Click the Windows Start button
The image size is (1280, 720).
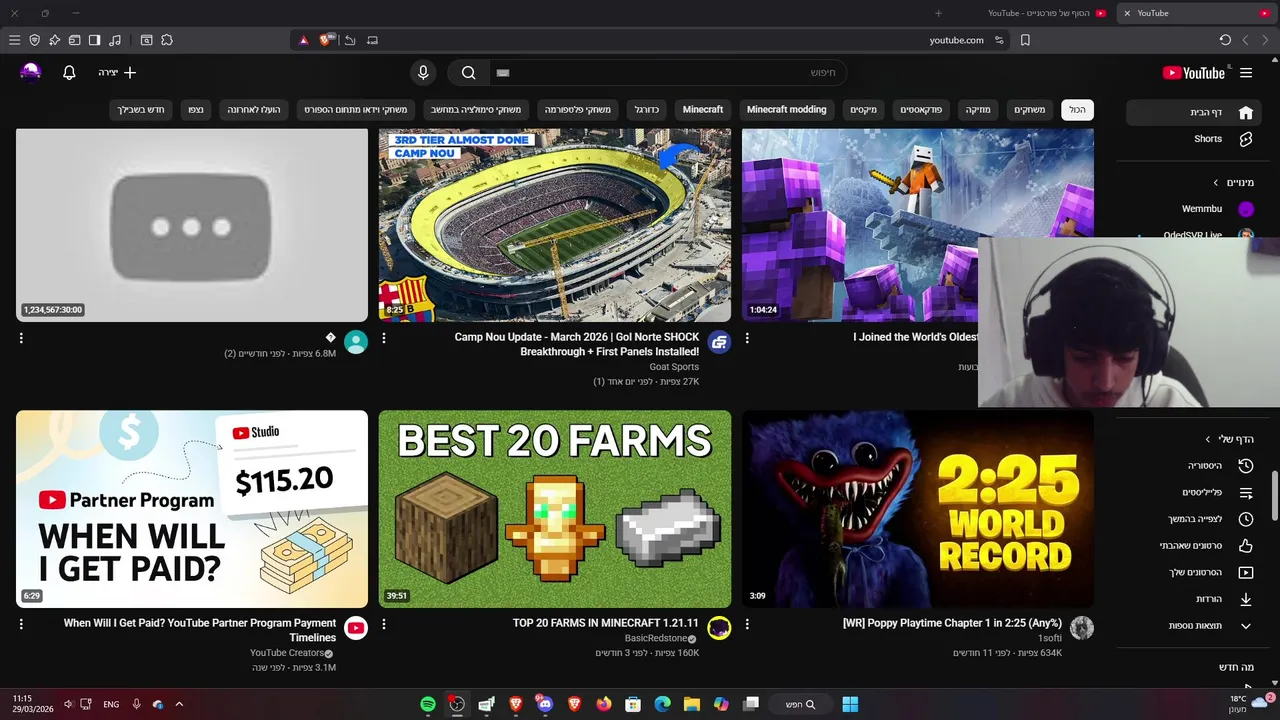tap(850, 704)
